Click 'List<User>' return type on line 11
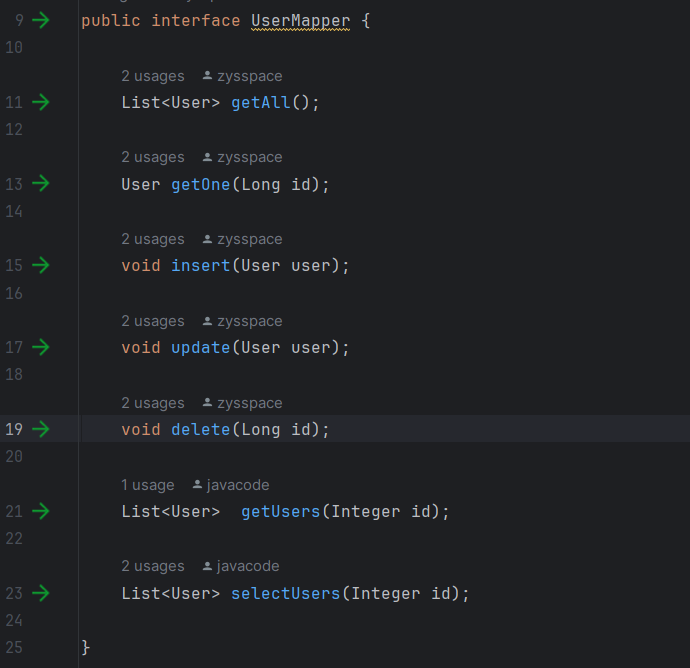Viewport: 690px width, 668px height. (171, 103)
